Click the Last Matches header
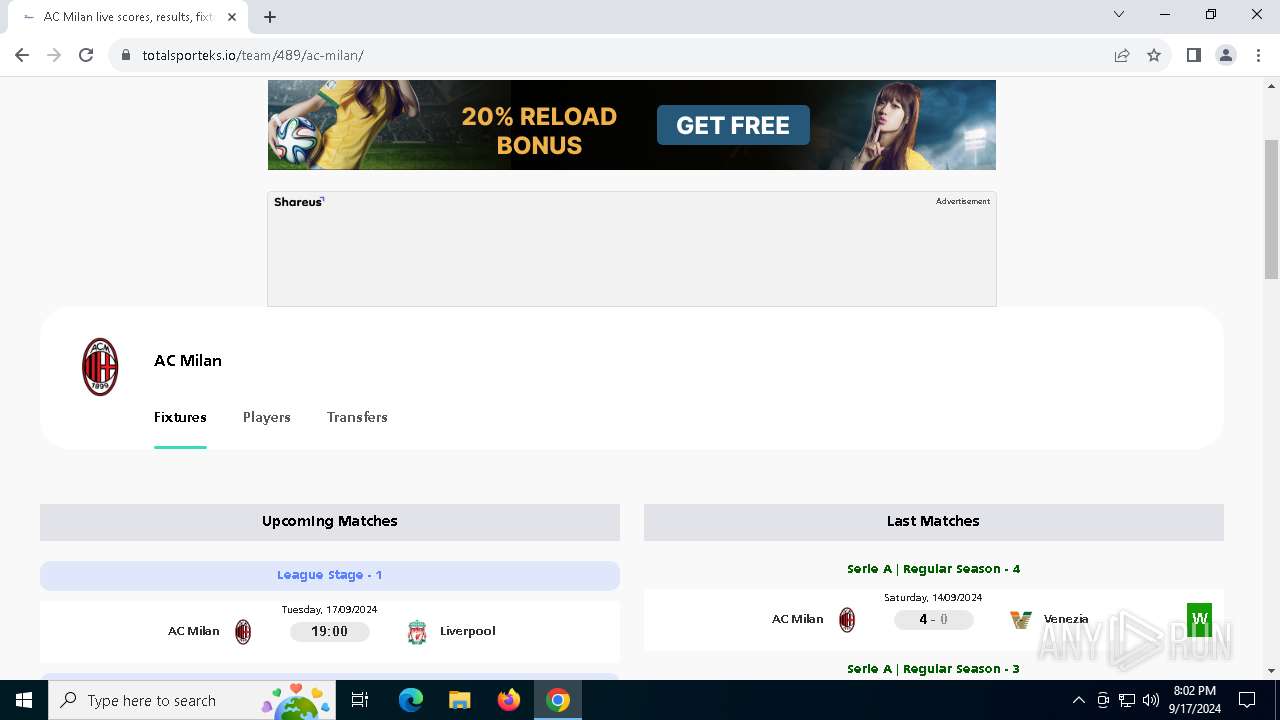This screenshot has height=720, width=1280. 933,521
